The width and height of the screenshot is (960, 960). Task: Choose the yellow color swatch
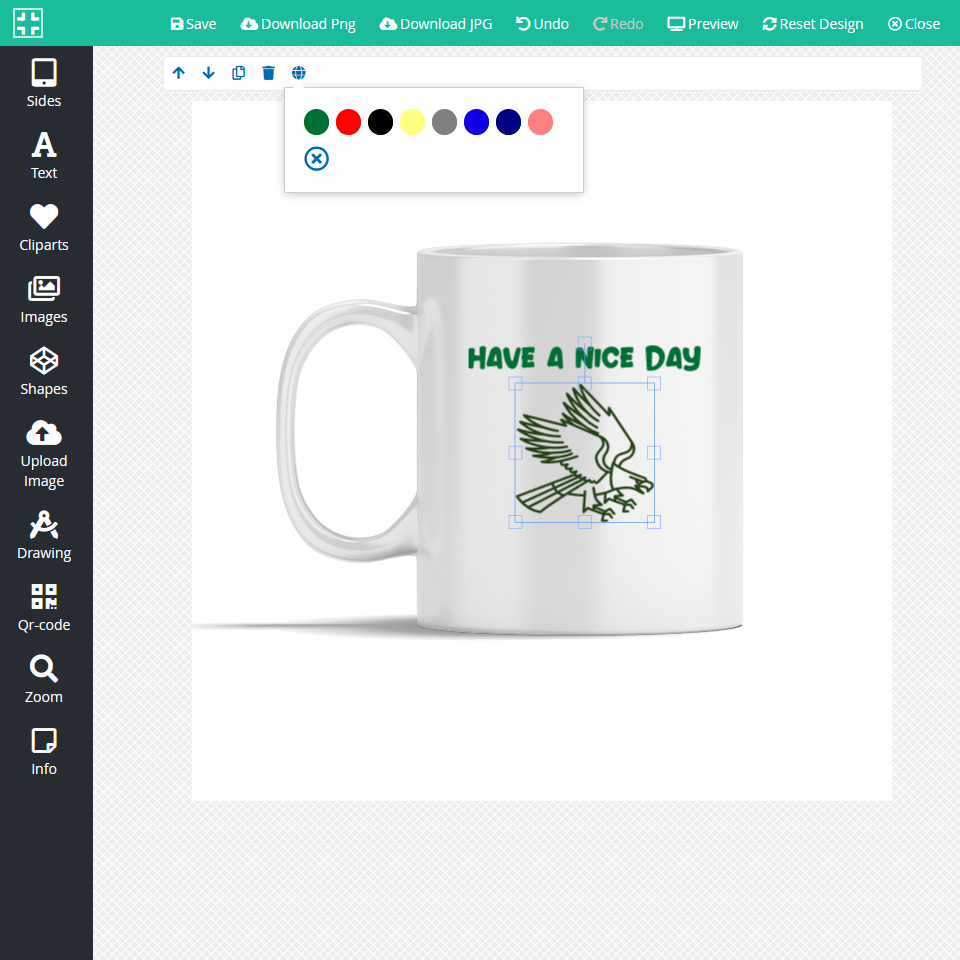pyautogui.click(x=412, y=123)
